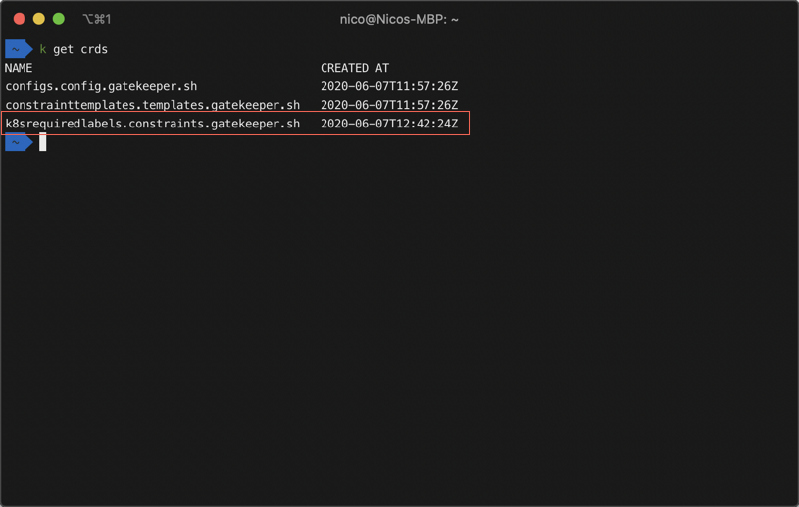
Task: Click the window title nico@Nicos-MBP
Action: [399, 19]
